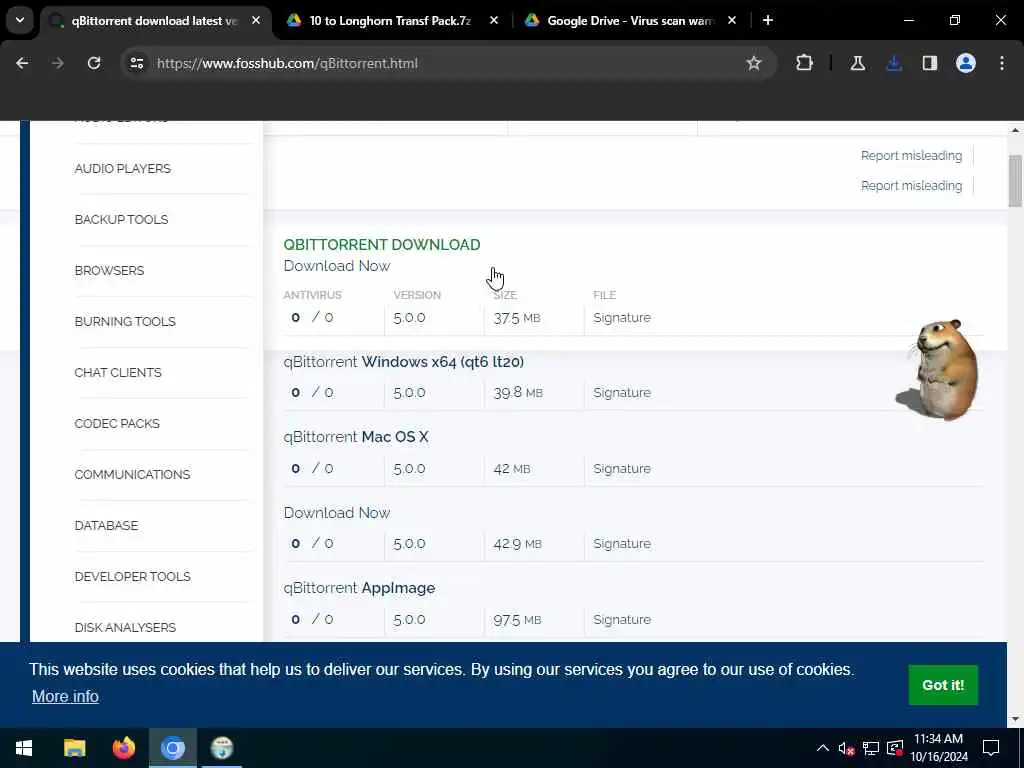Launch Firefox from the taskbar
This screenshot has width=1024, height=768.
[123, 748]
